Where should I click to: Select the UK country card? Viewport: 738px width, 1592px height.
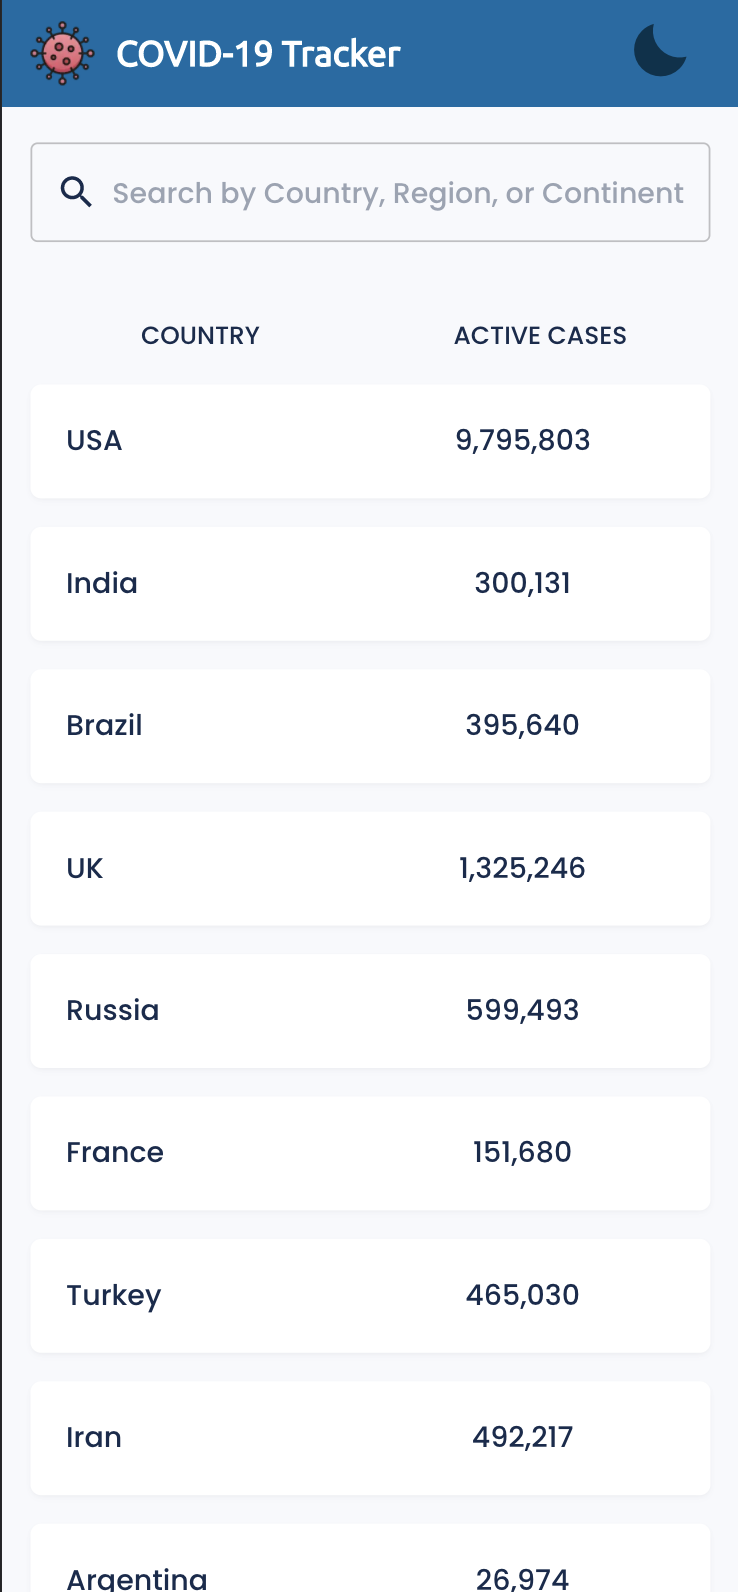click(x=370, y=868)
